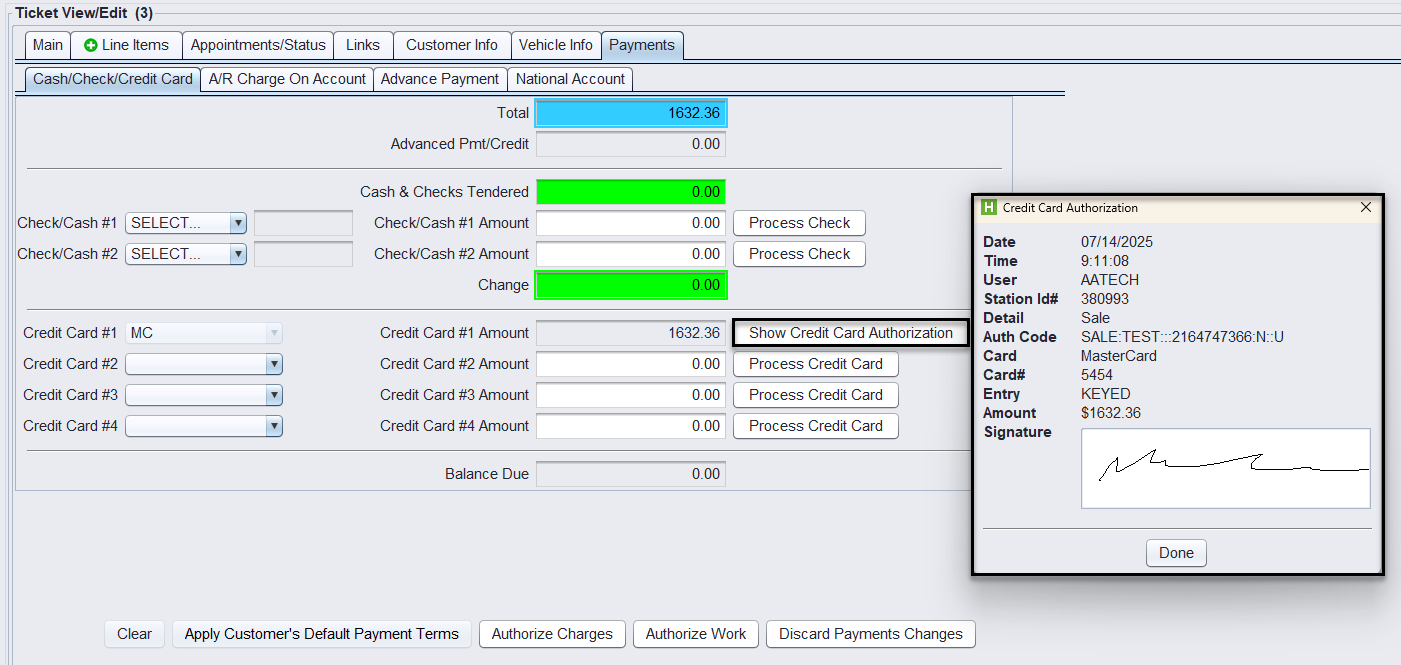This screenshot has width=1401, height=665.
Task: Open the Check/Cash #2 type dropdown
Action: (x=237, y=254)
